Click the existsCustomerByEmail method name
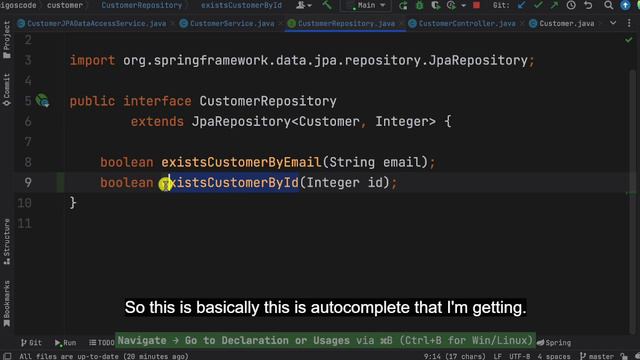The width and height of the screenshot is (640, 360). tap(241, 162)
